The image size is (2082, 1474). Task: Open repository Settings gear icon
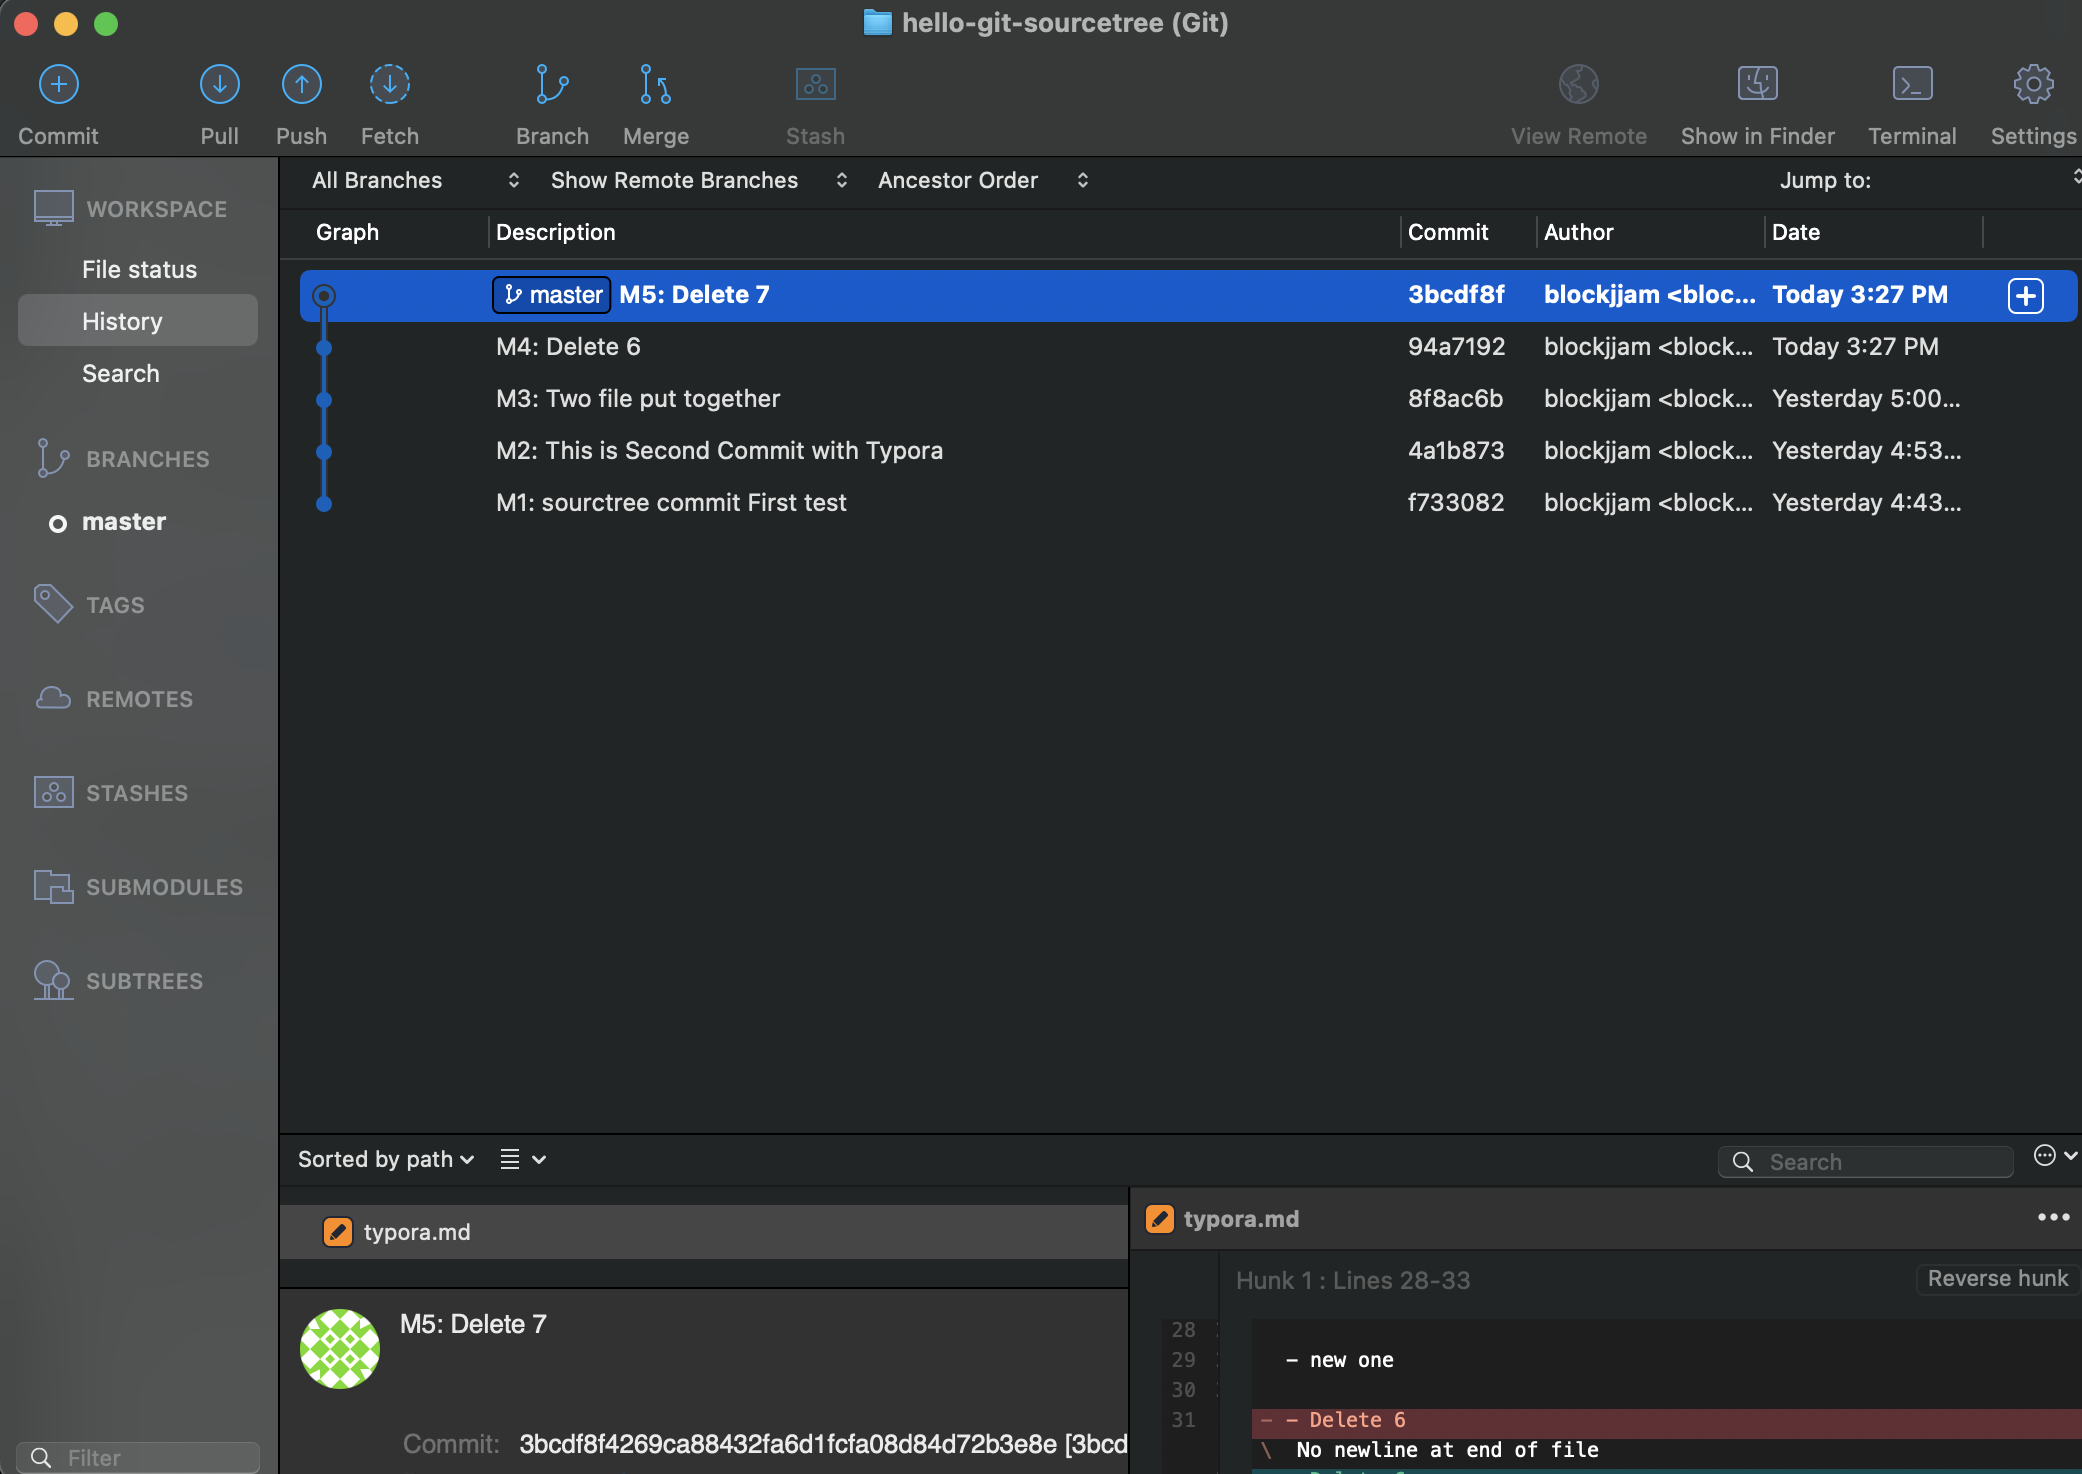[2032, 85]
